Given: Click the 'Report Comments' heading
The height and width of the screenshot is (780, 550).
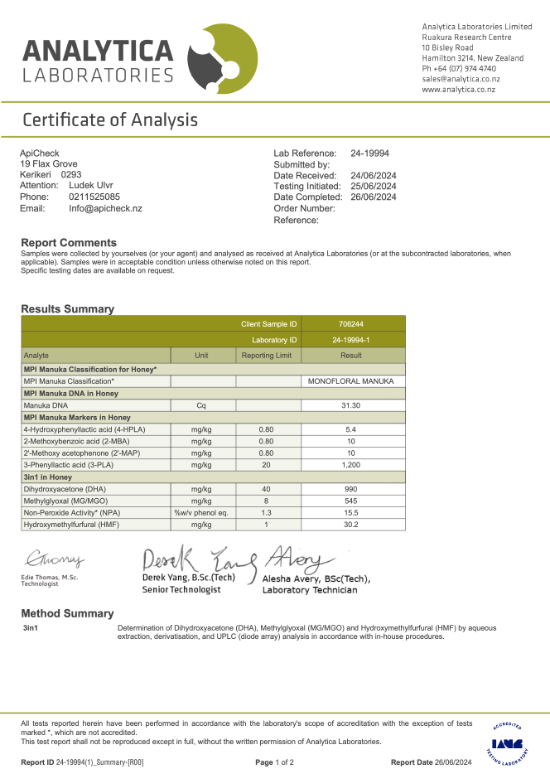Looking at the screenshot, I should tap(69, 243).
